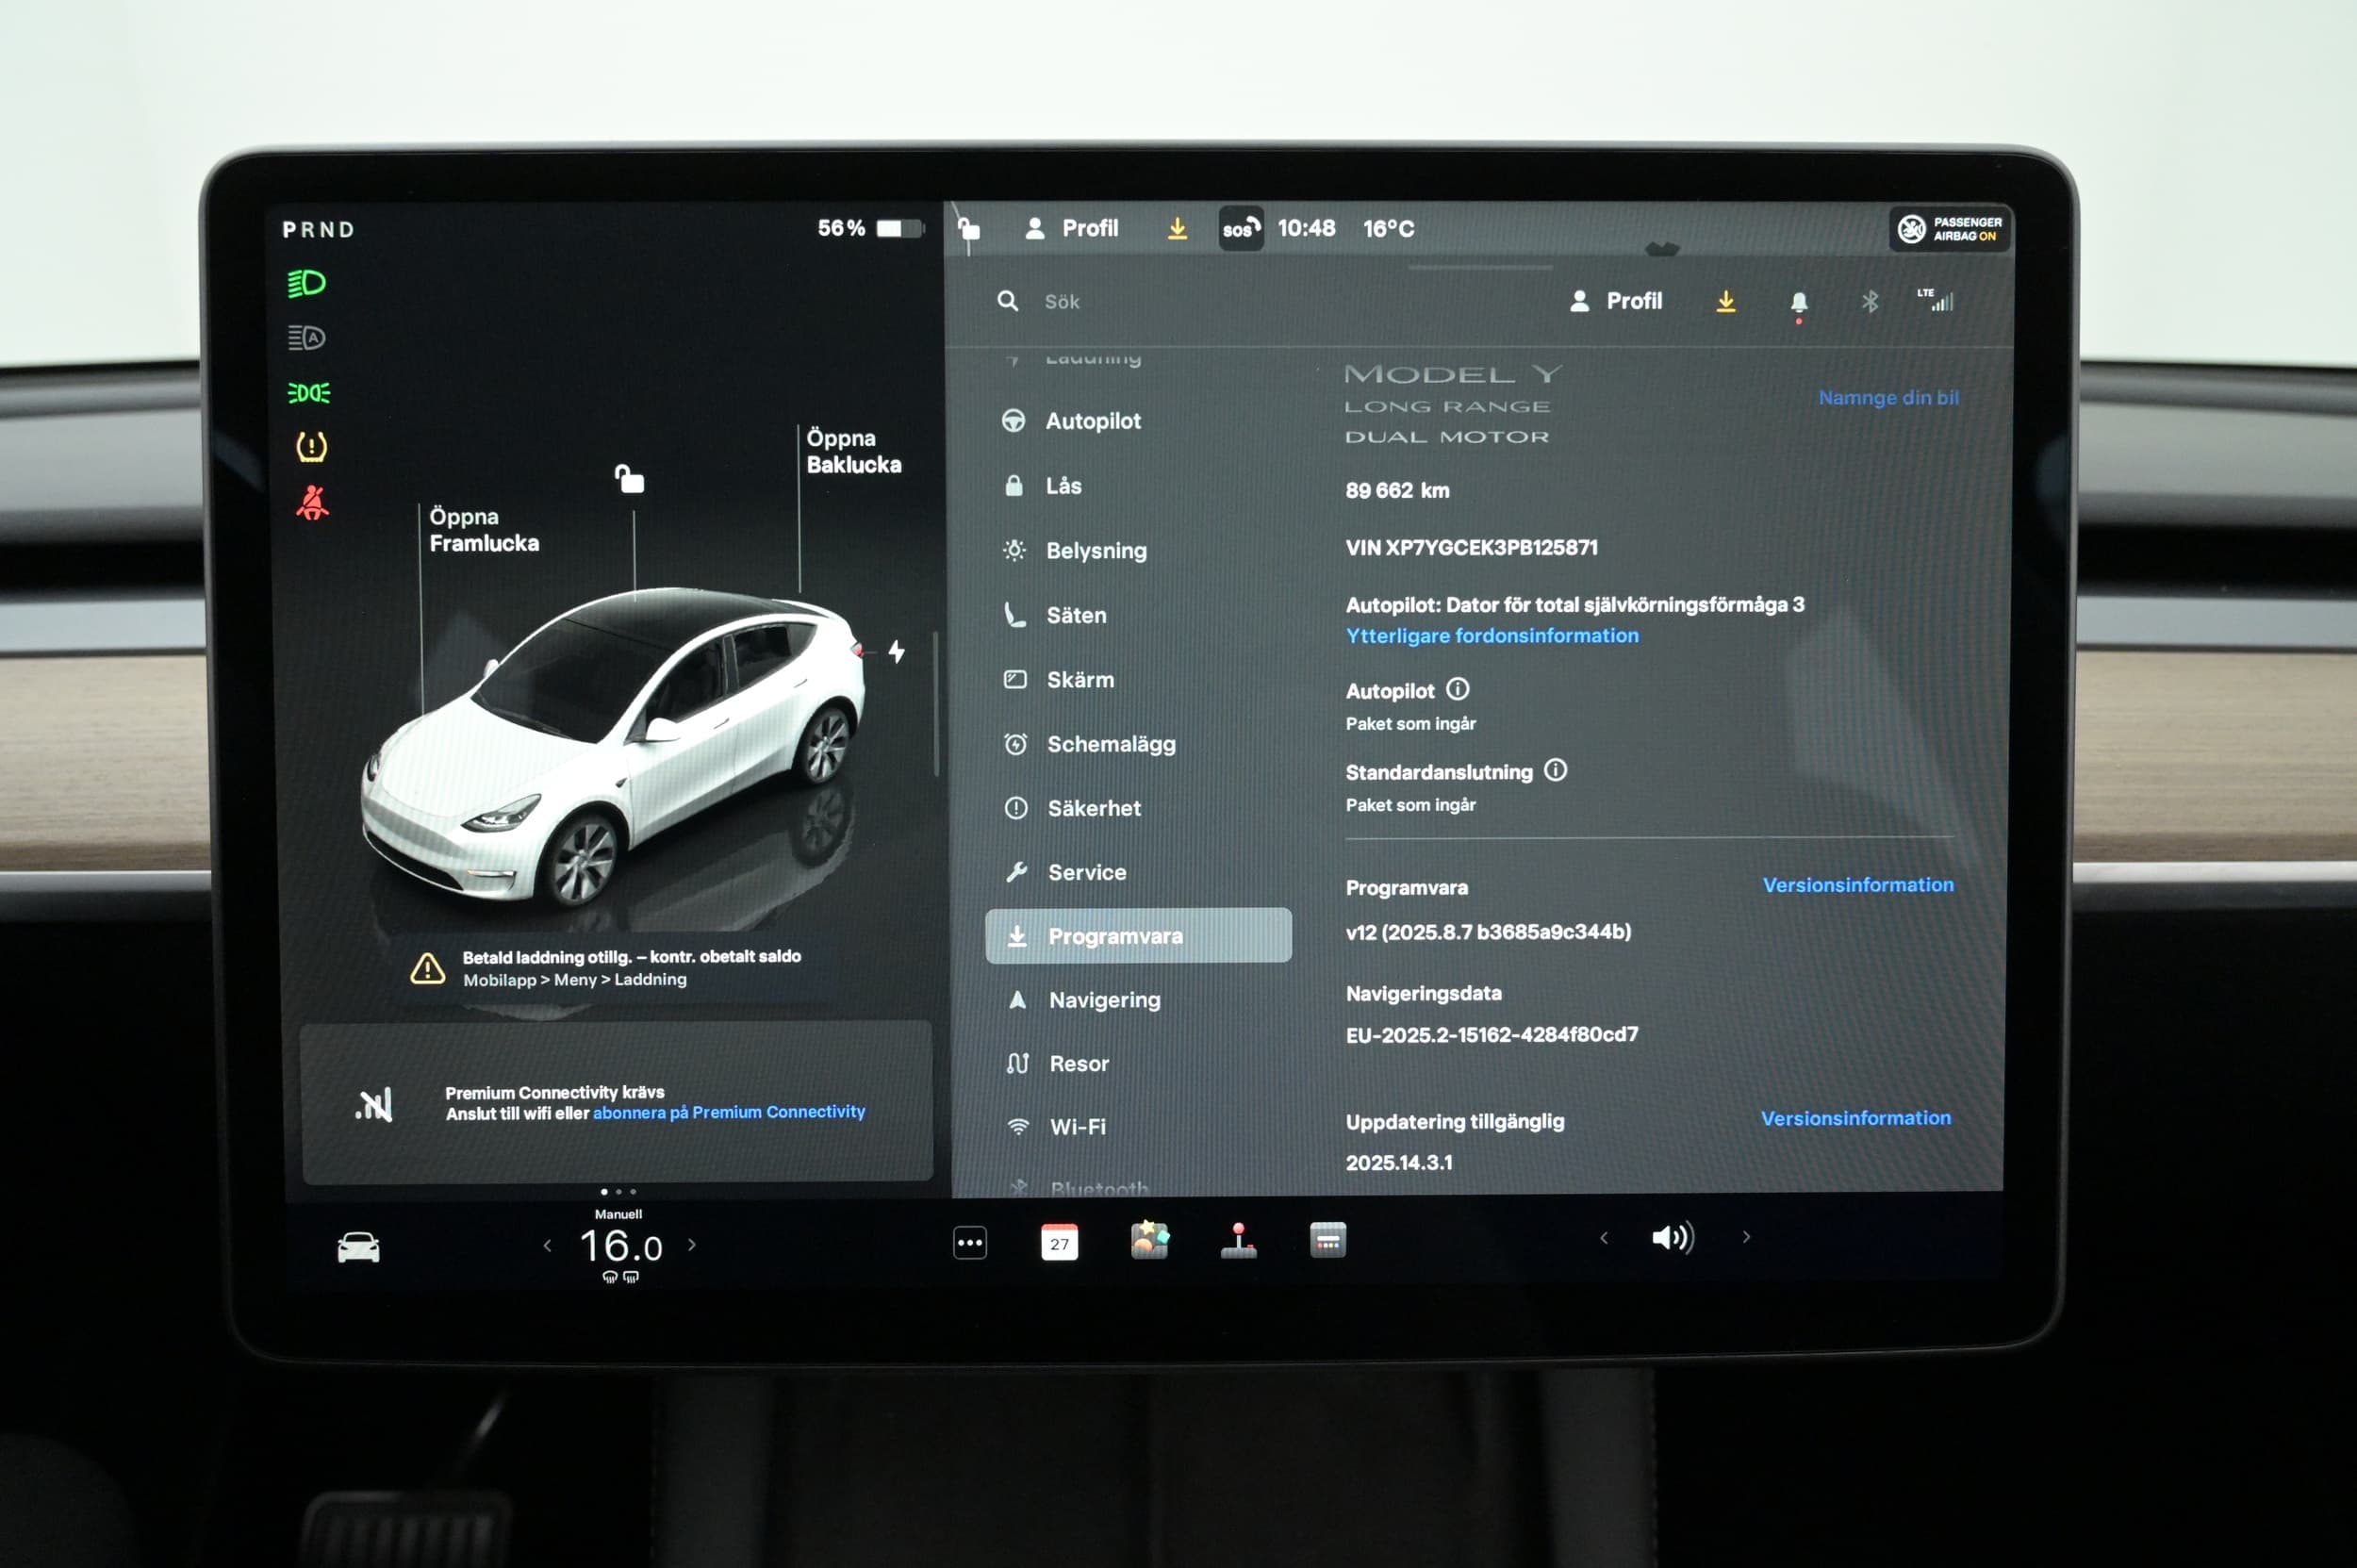
Task: Tap info icon next to Standardanslutning
Action: (1555, 770)
